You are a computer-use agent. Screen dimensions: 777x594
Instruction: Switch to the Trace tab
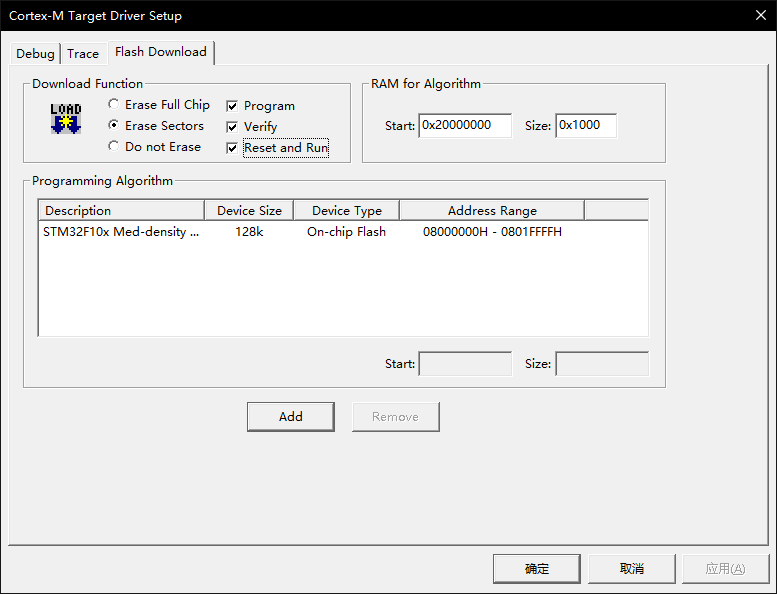tap(83, 54)
